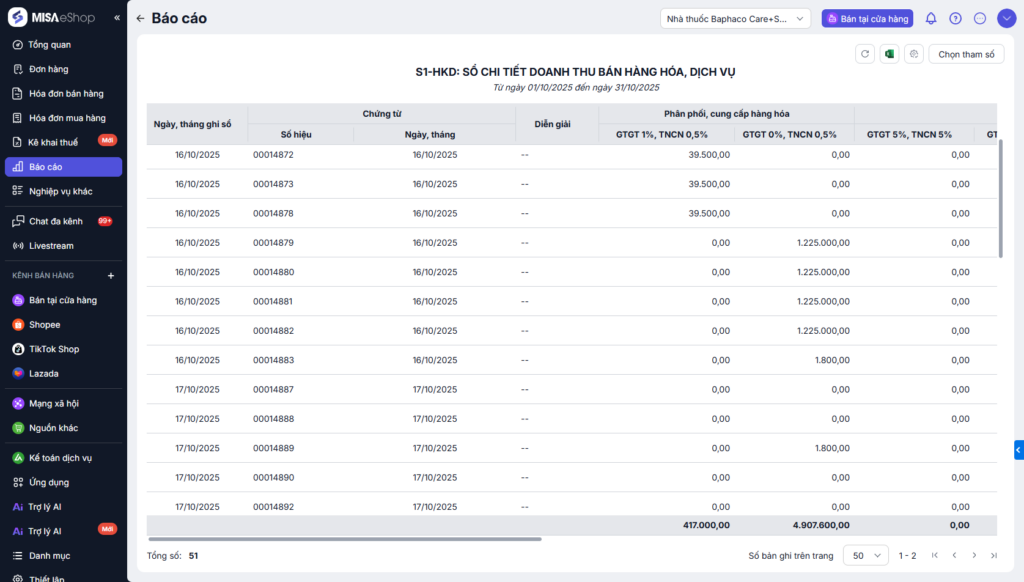Screen dimensions: 1024x582
Task: Open the more options ellipsis icon
Action: (980, 18)
